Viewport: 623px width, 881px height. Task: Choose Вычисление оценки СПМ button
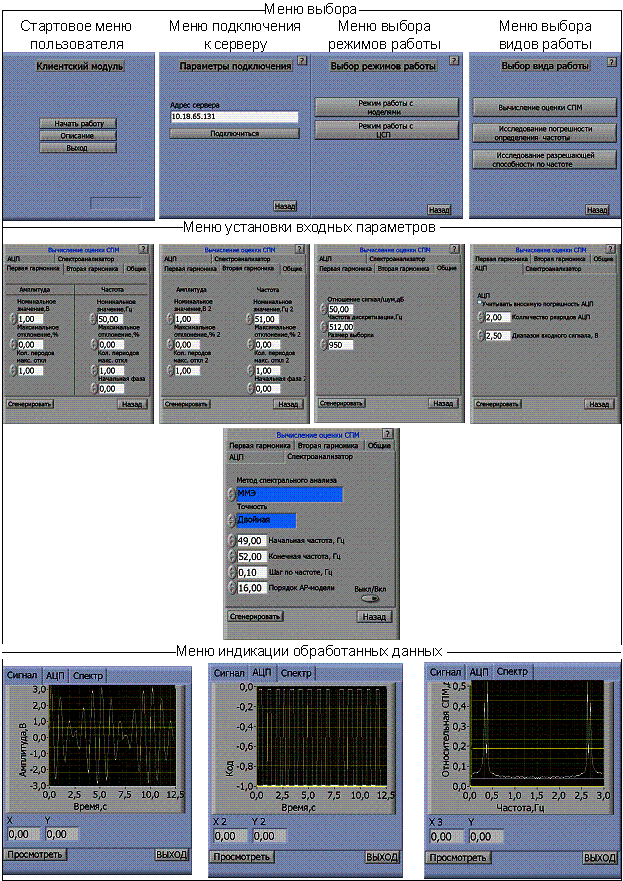[544, 107]
